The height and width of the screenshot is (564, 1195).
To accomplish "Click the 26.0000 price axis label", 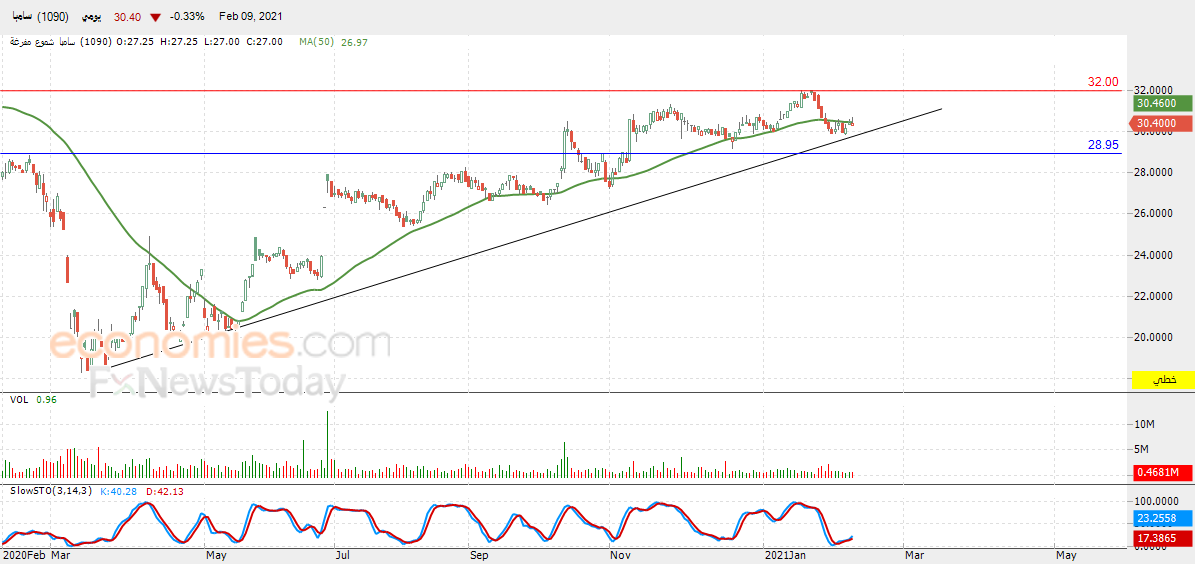I will [x=1156, y=213].
